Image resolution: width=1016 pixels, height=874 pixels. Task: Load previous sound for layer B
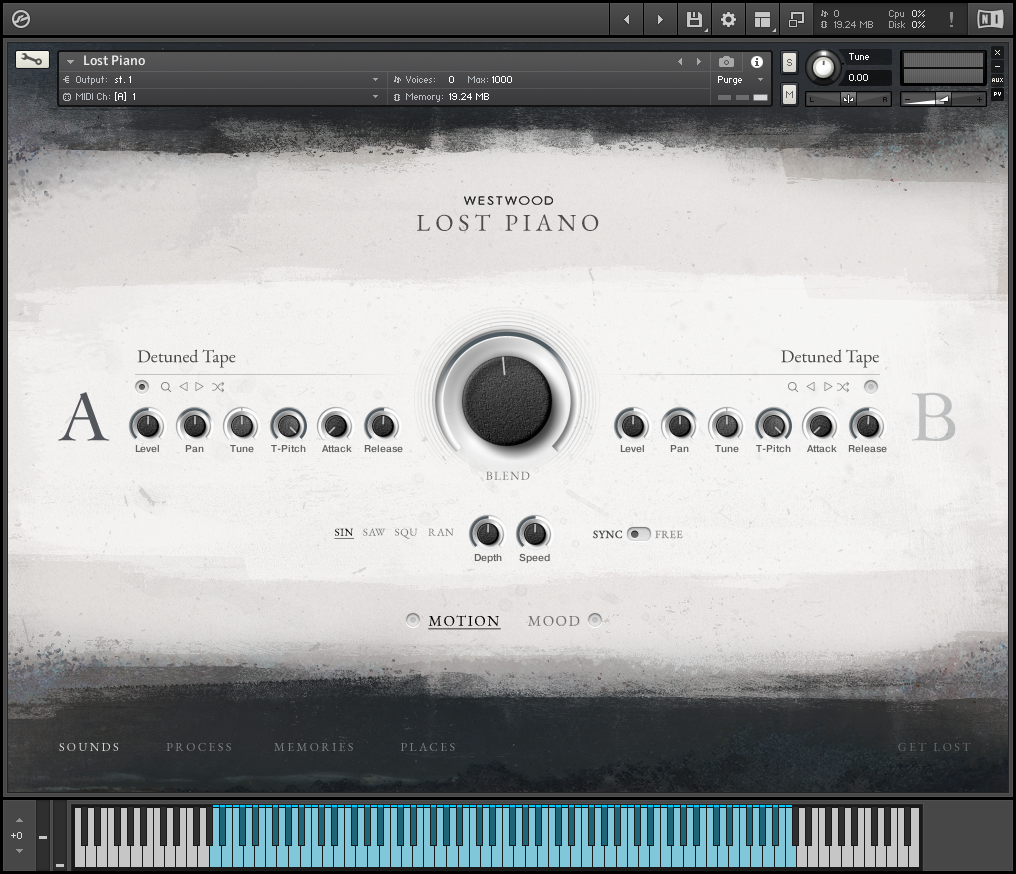tap(811, 387)
